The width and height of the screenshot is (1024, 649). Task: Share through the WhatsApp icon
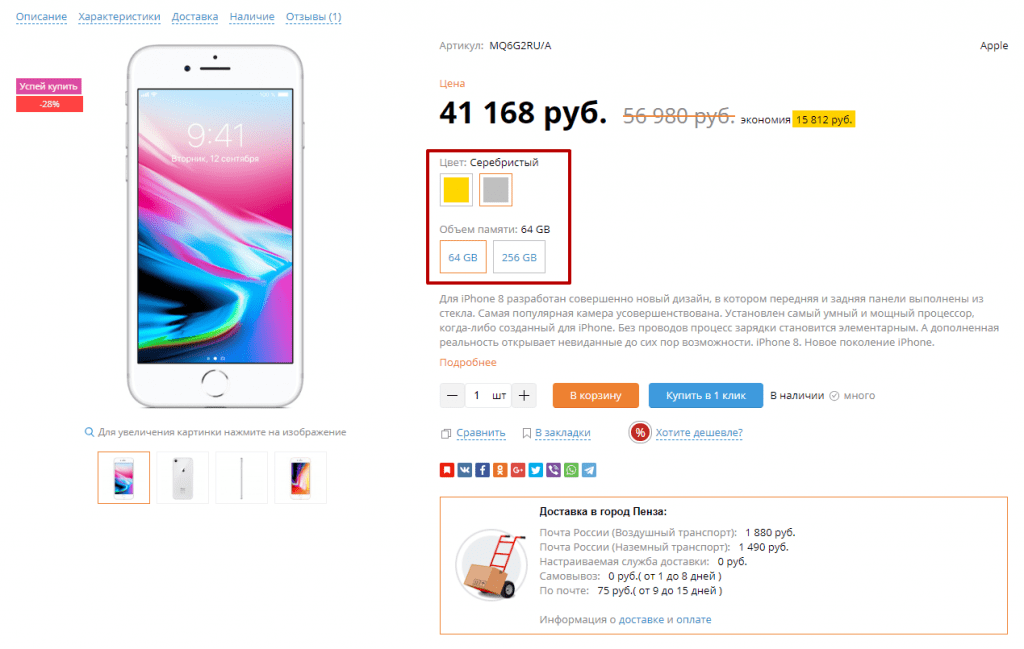pos(571,470)
